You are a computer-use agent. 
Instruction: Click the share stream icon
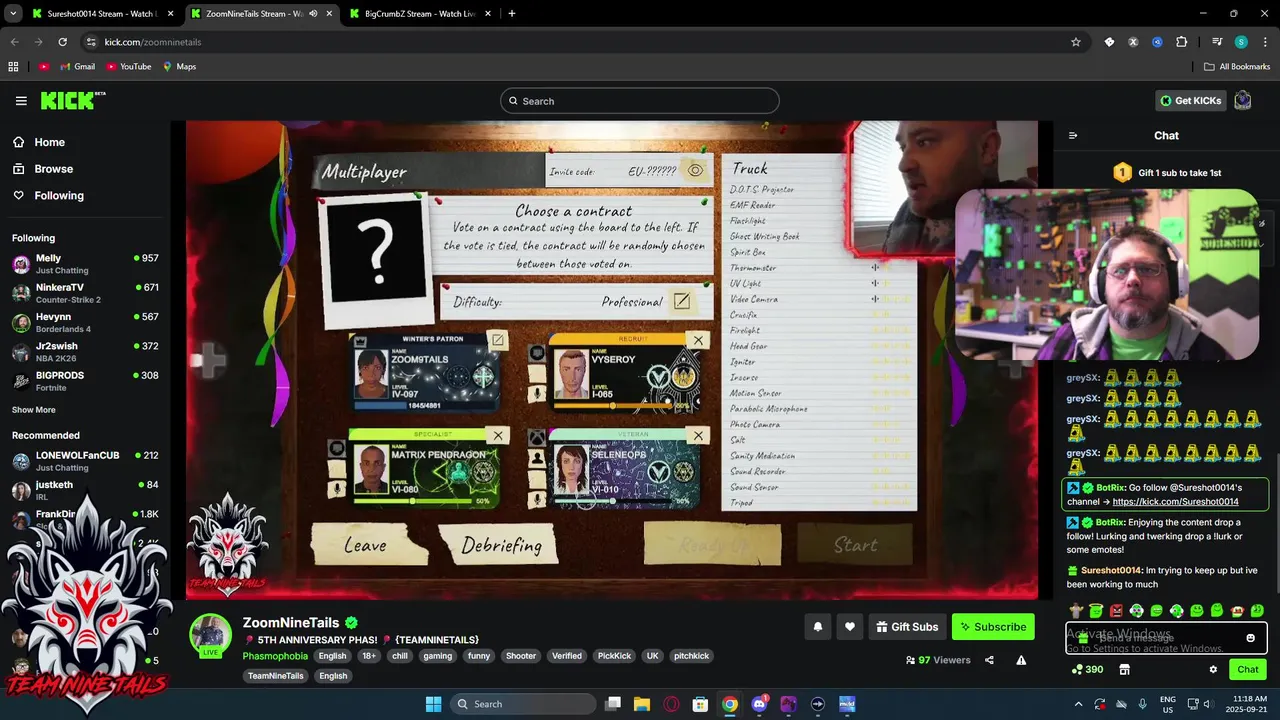[989, 660]
